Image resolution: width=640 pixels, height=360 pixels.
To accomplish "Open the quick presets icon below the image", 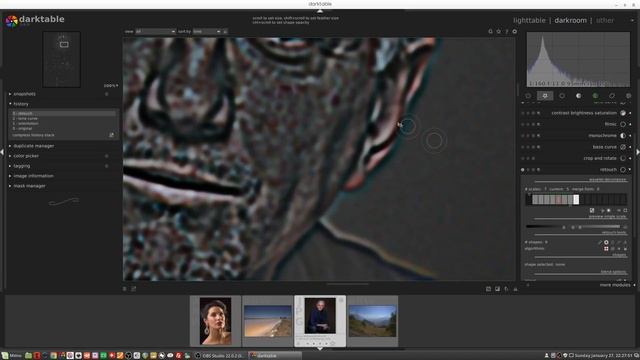I will coord(124,289).
